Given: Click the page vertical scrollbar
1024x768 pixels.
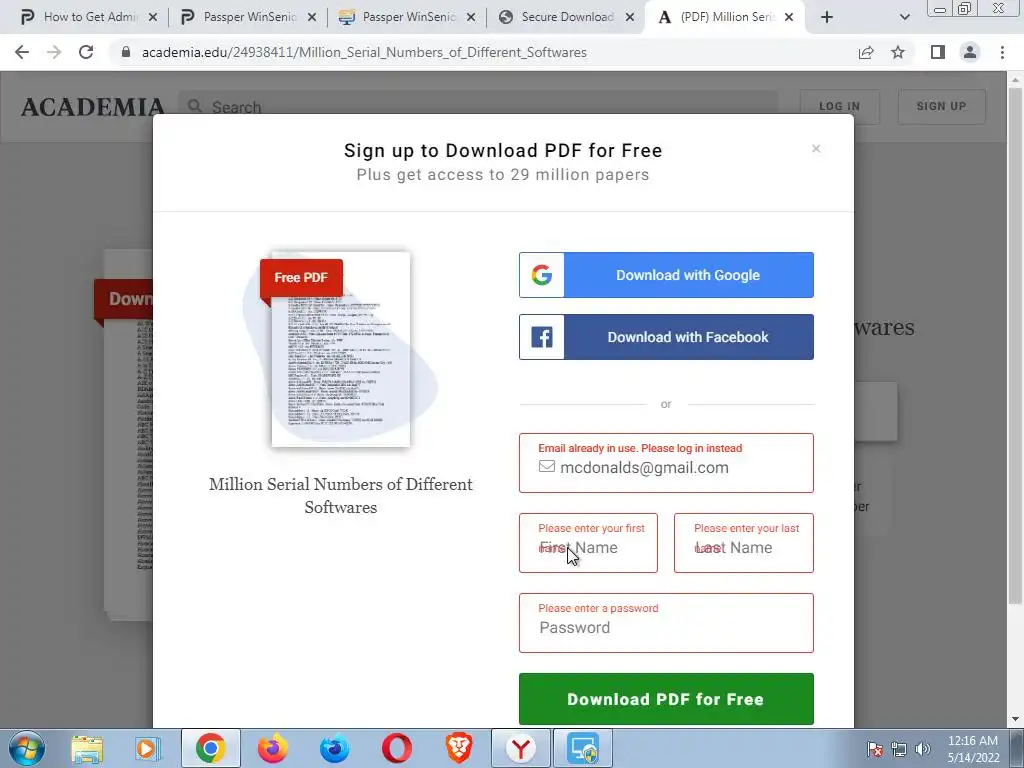Looking at the screenshot, I should 1016,345.
